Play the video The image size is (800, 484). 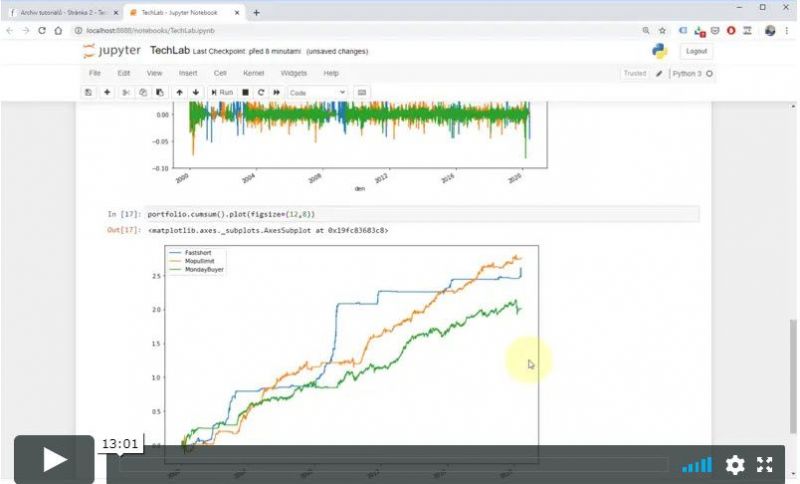click(54, 460)
